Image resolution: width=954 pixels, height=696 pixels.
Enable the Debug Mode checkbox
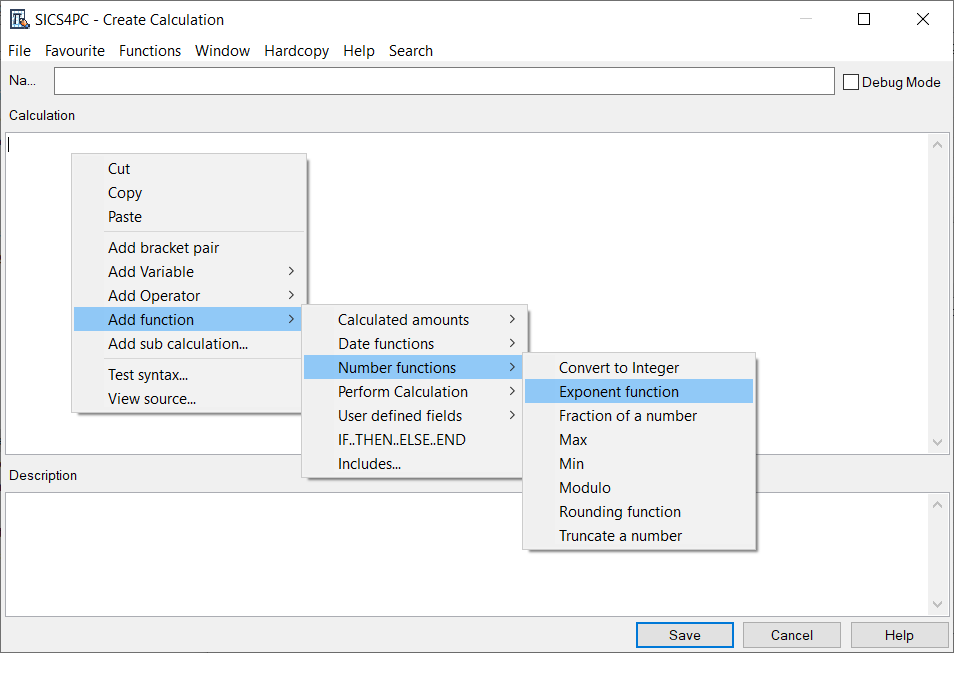[x=851, y=83]
